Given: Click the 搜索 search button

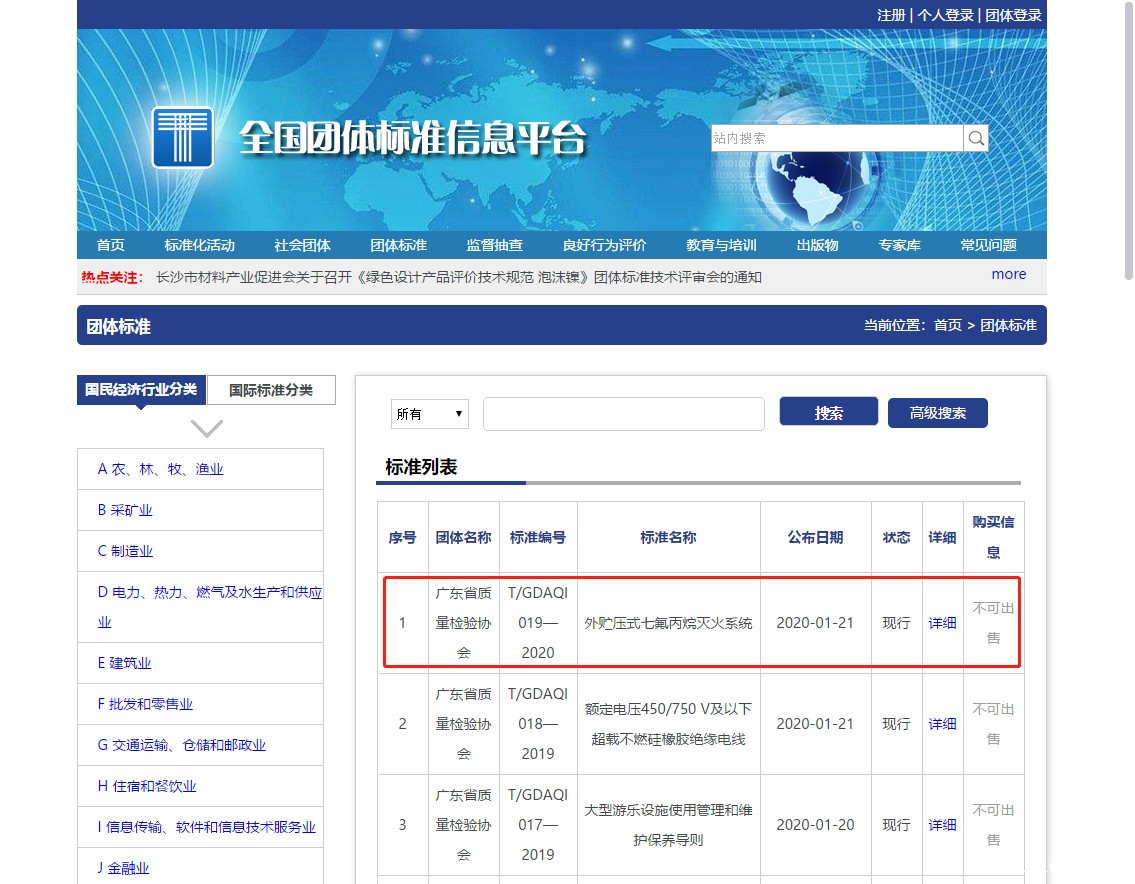Looking at the screenshot, I should point(828,411).
